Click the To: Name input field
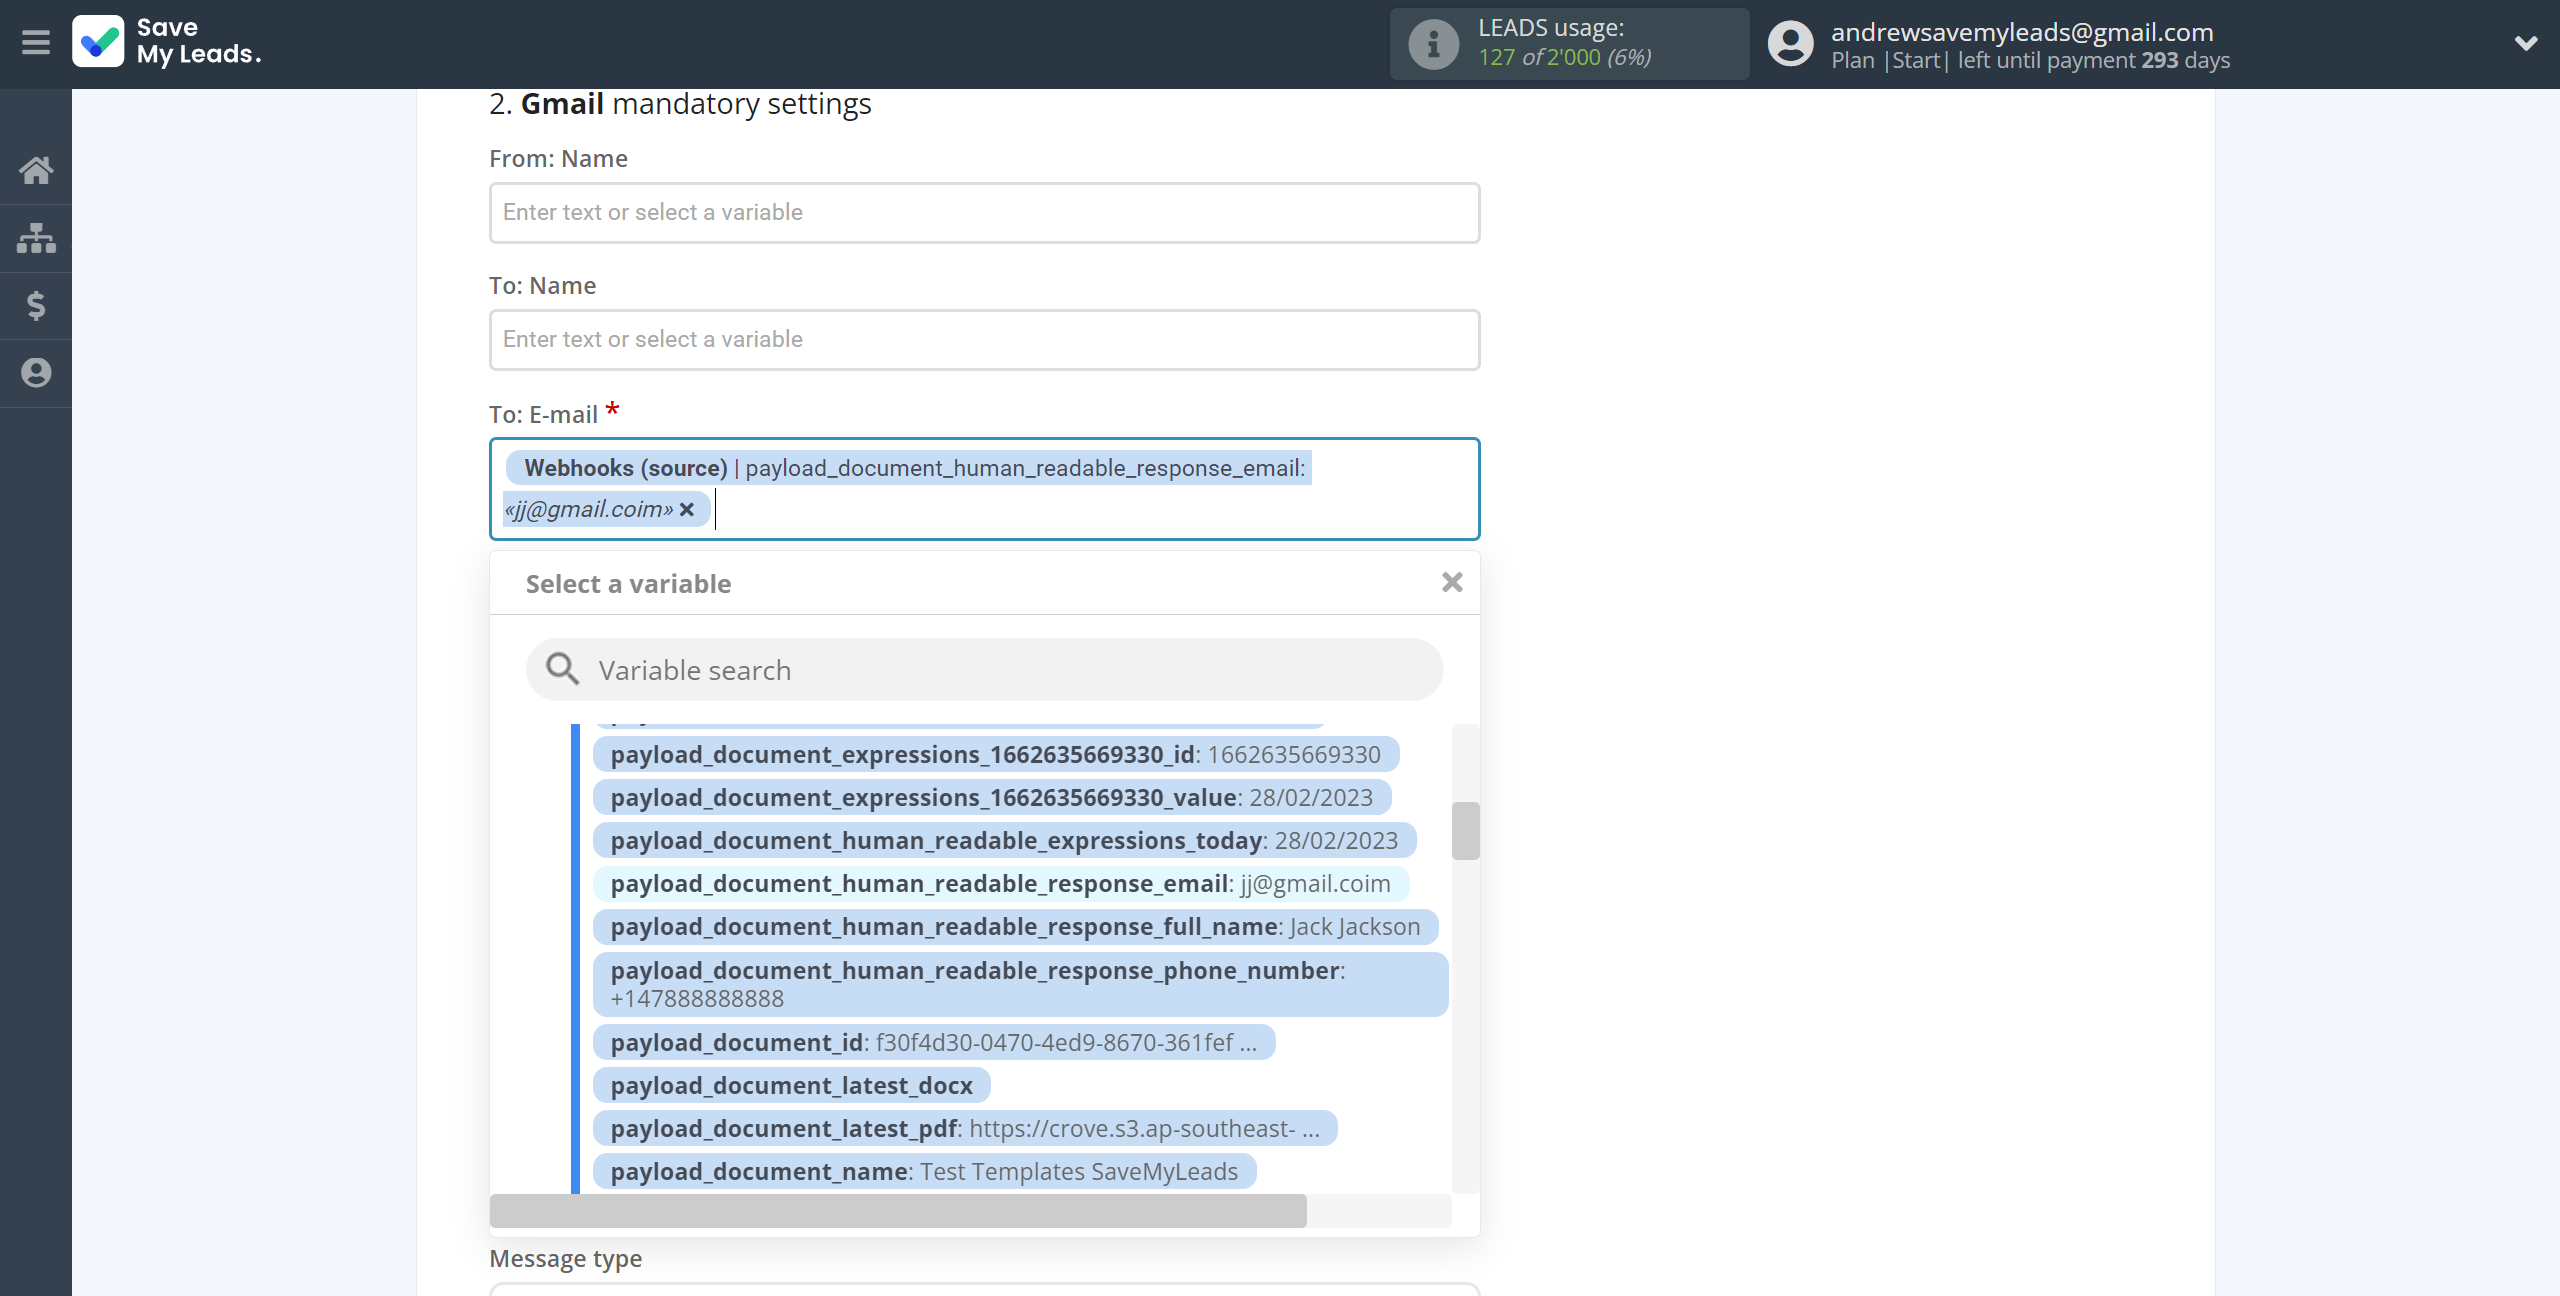This screenshot has height=1296, width=2560. [x=983, y=337]
